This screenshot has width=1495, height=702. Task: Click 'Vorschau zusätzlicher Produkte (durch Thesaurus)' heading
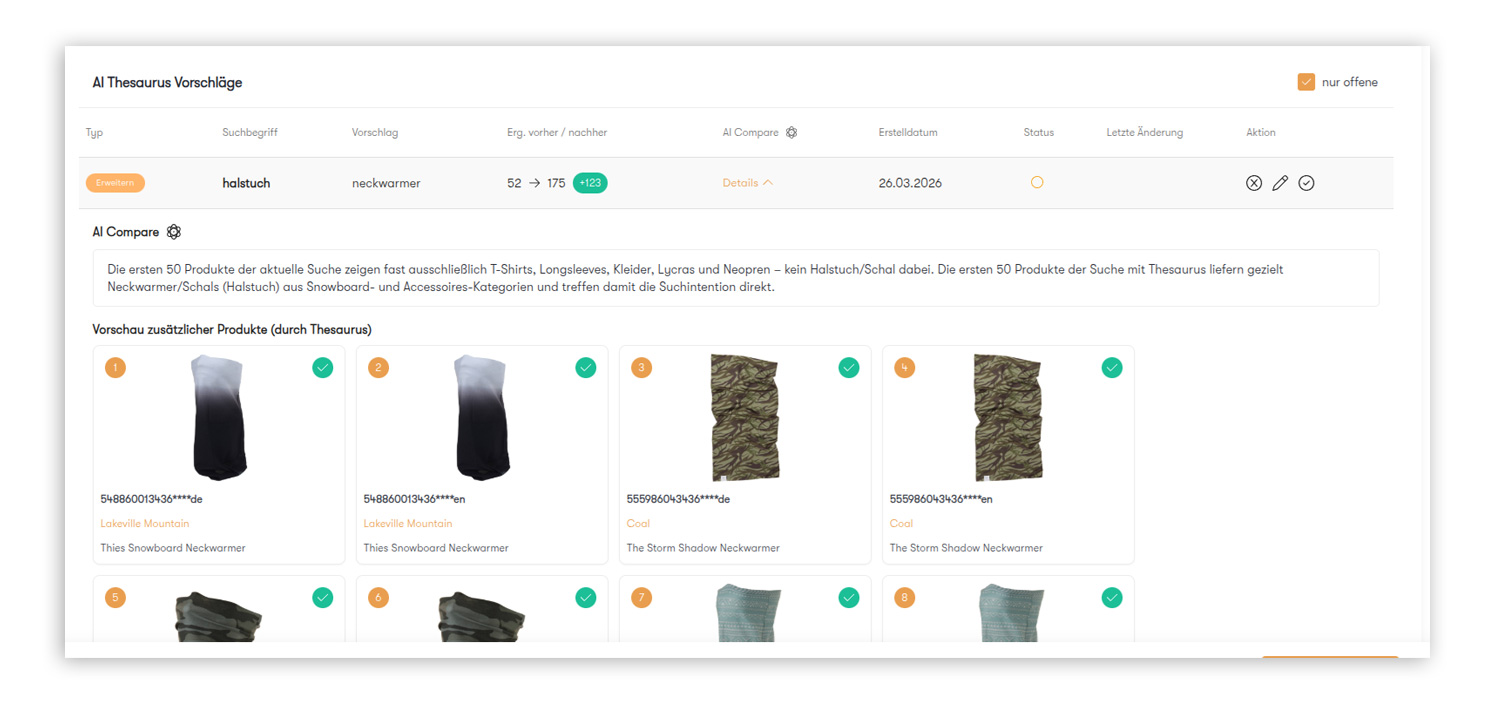(232, 329)
